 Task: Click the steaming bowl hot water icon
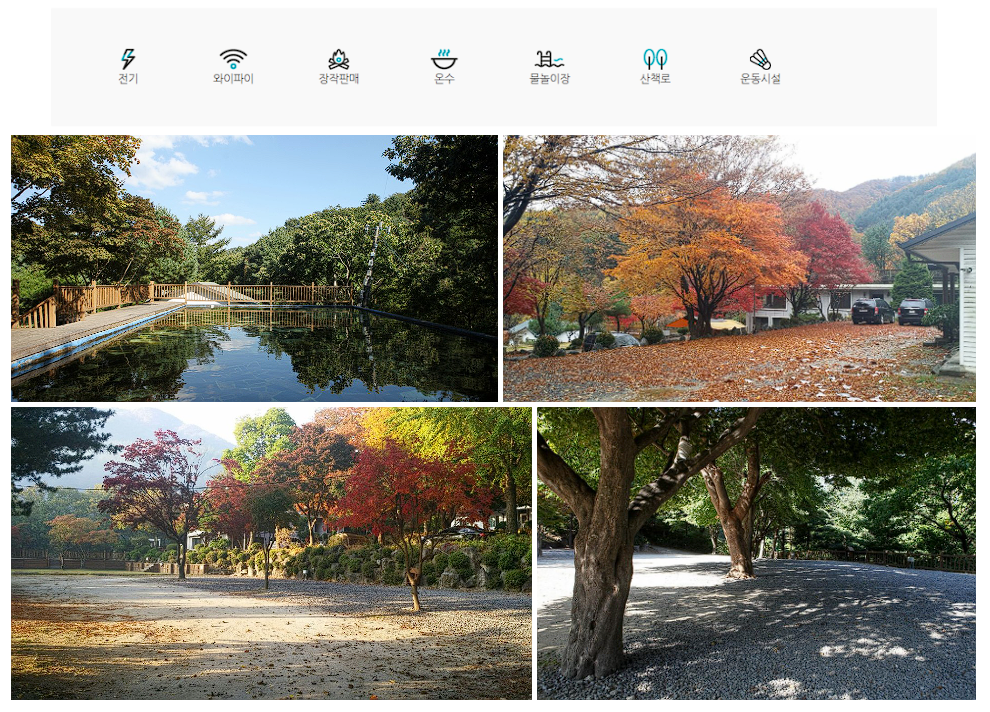point(444,59)
